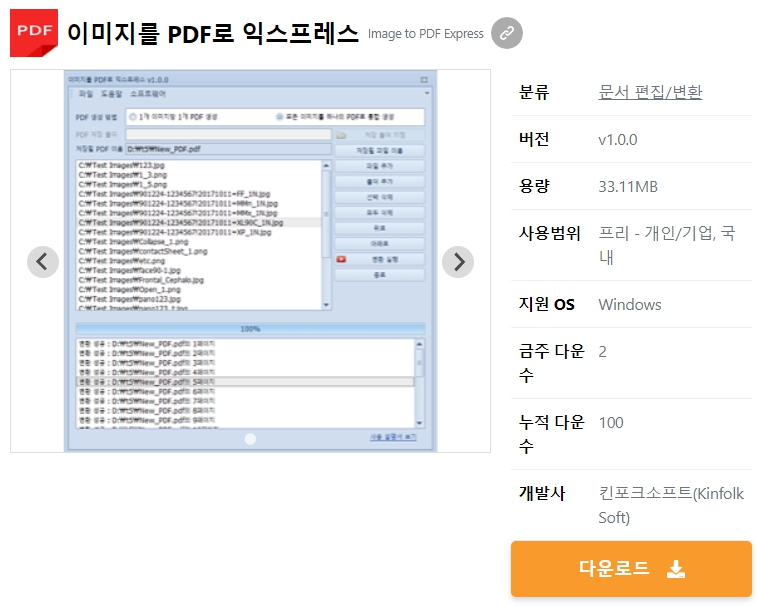Click the 금주 다운수 label
The image size is (757, 606).
(x=551, y=363)
